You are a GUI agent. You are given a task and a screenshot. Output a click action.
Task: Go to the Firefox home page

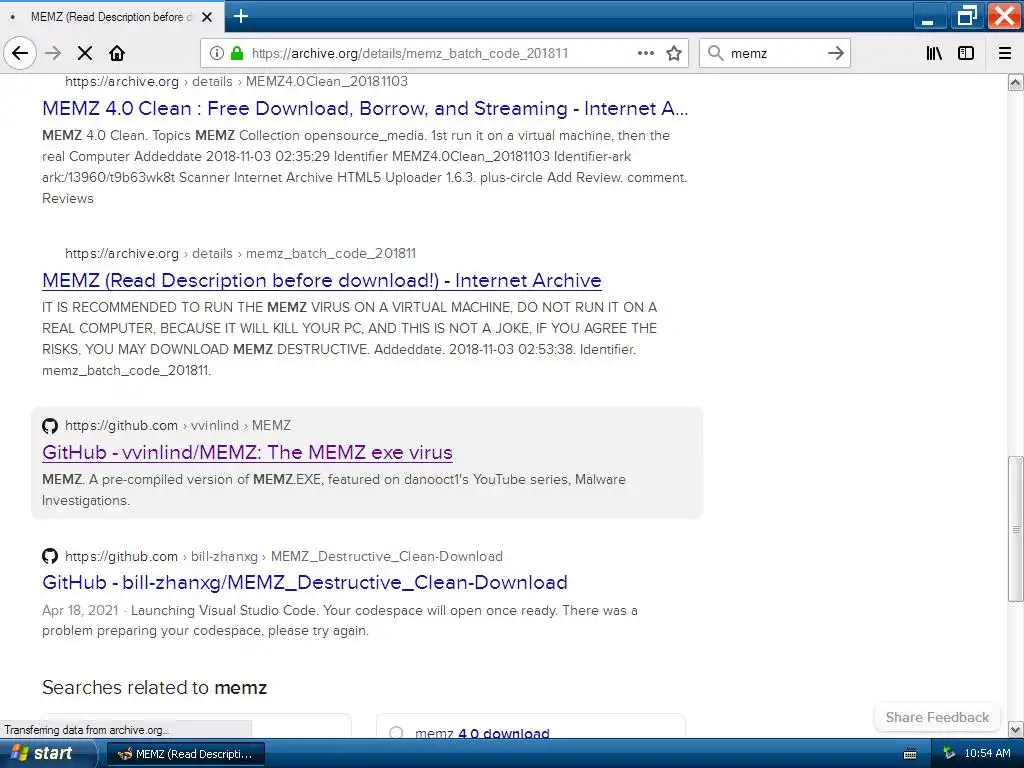click(117, 53)
